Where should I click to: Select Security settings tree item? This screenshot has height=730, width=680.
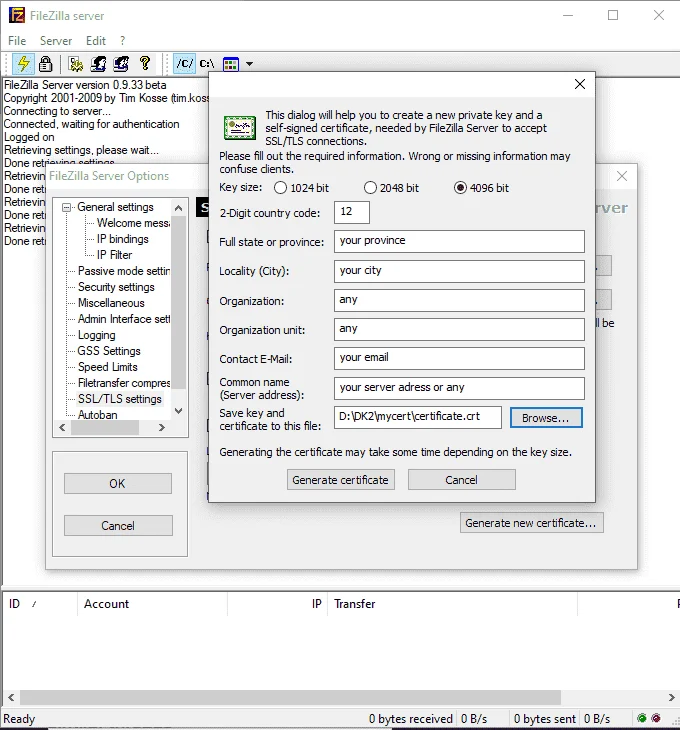coord(116,287)
